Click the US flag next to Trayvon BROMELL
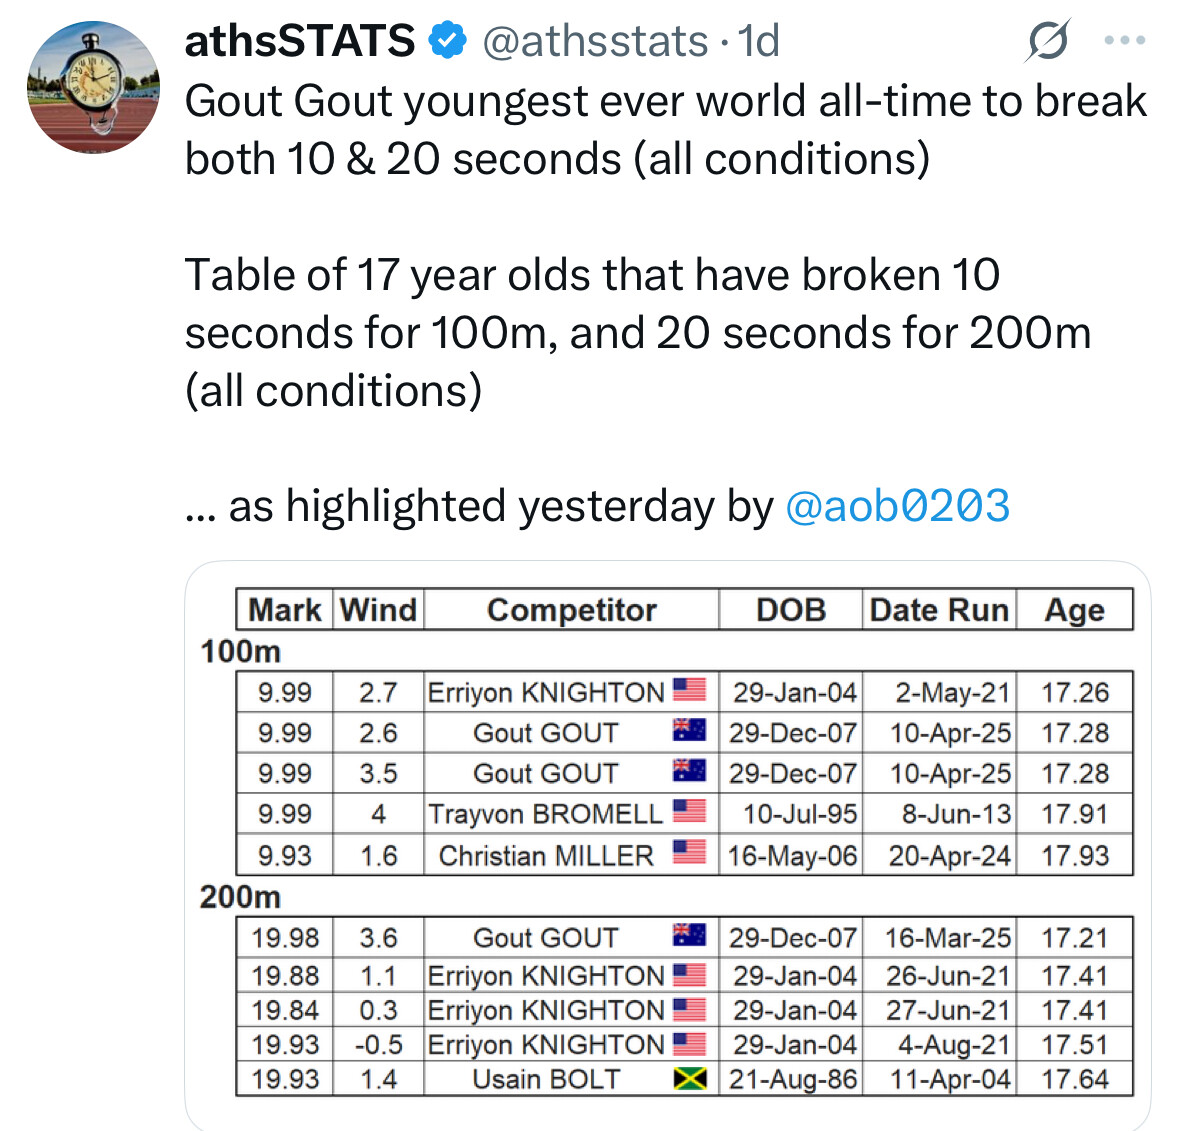Image resolution: width=1179 pixels, height=1131 pixels. point(689,811)
